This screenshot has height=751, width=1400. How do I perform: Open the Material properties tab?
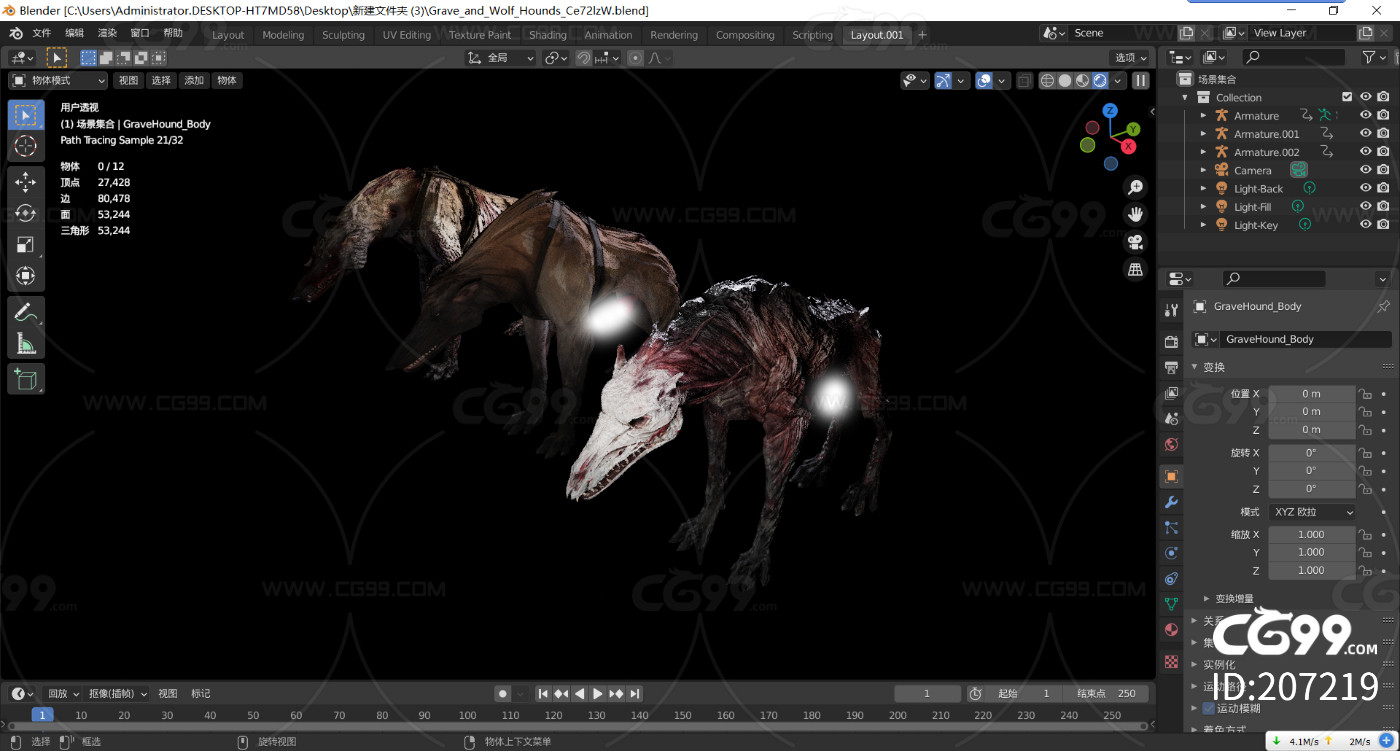click(x=1171, y=630)
